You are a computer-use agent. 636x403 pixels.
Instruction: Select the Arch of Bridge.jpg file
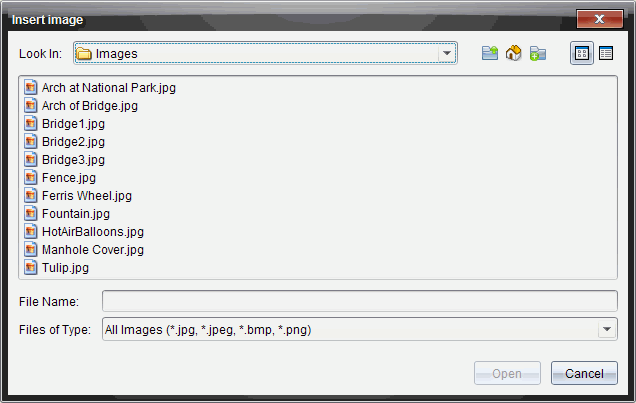[x=89, y=106]
